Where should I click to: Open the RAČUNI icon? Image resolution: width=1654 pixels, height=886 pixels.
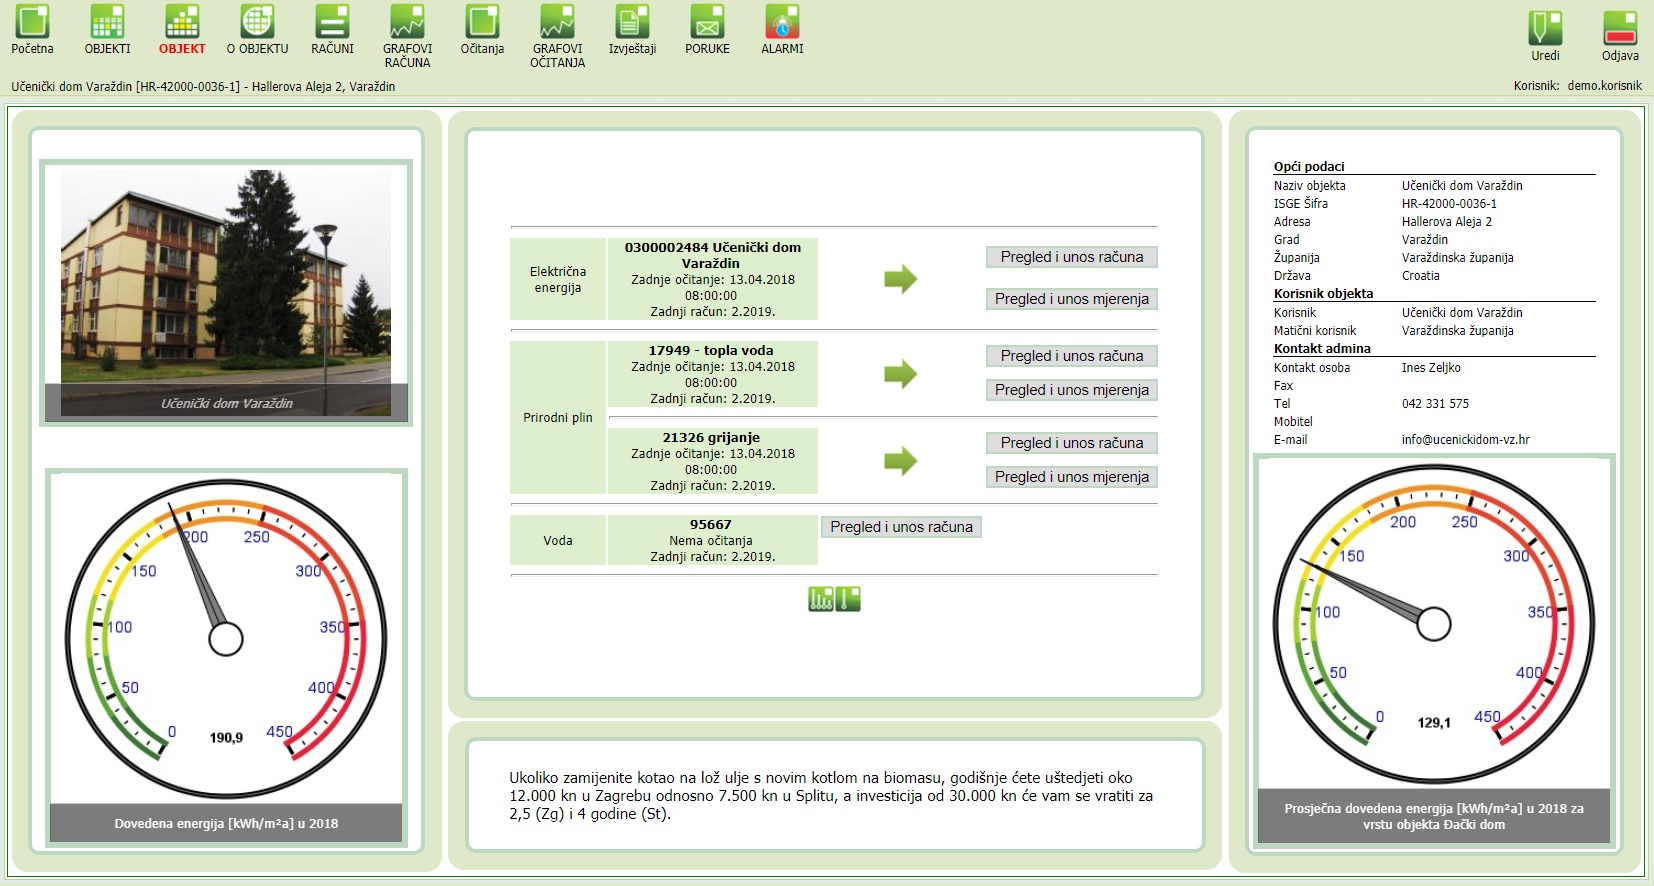pyautogui.click(x=332, y=22)
